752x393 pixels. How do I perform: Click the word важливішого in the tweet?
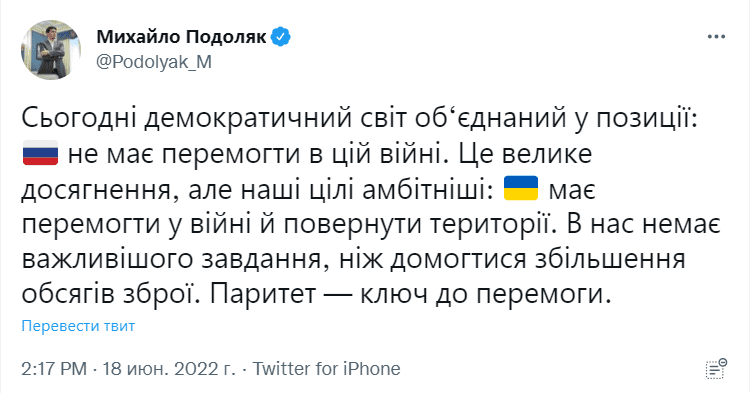coord(107,260)
